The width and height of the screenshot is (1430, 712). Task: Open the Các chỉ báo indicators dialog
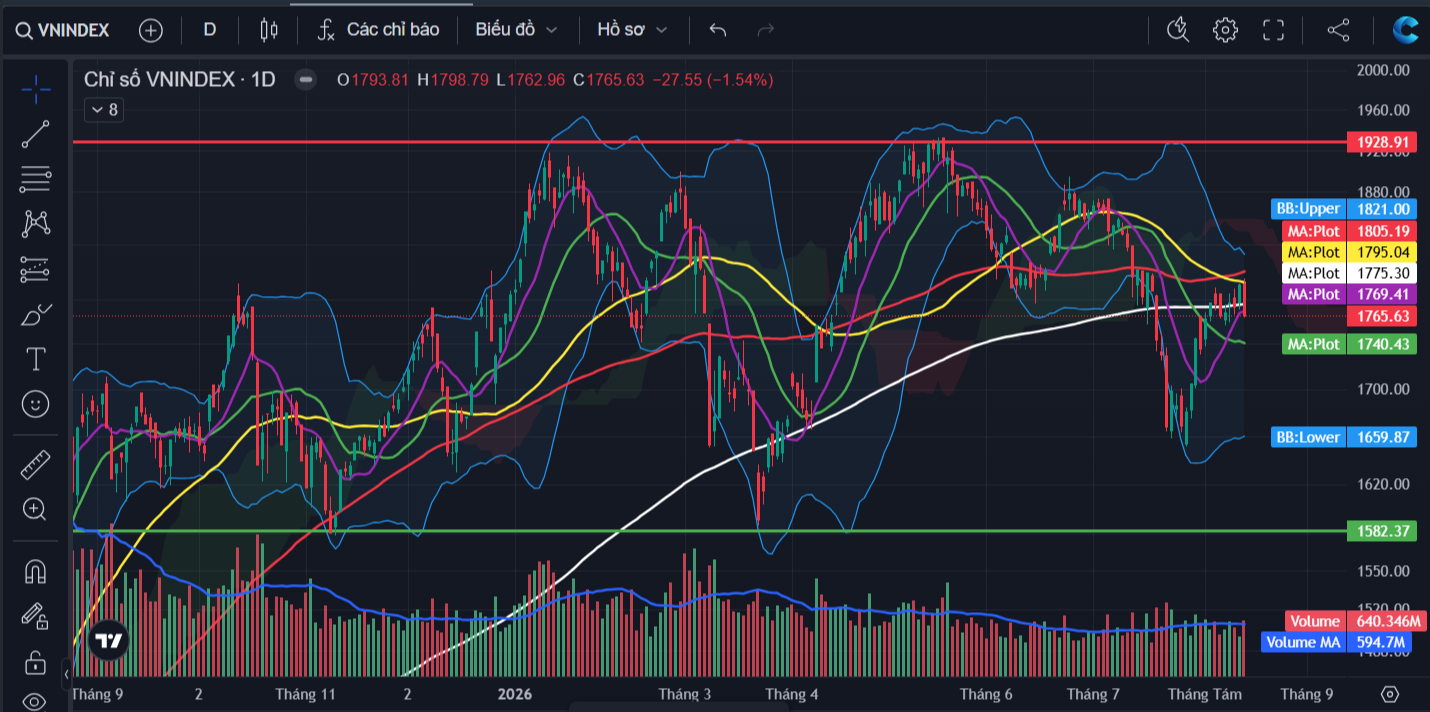coord(378,30)
